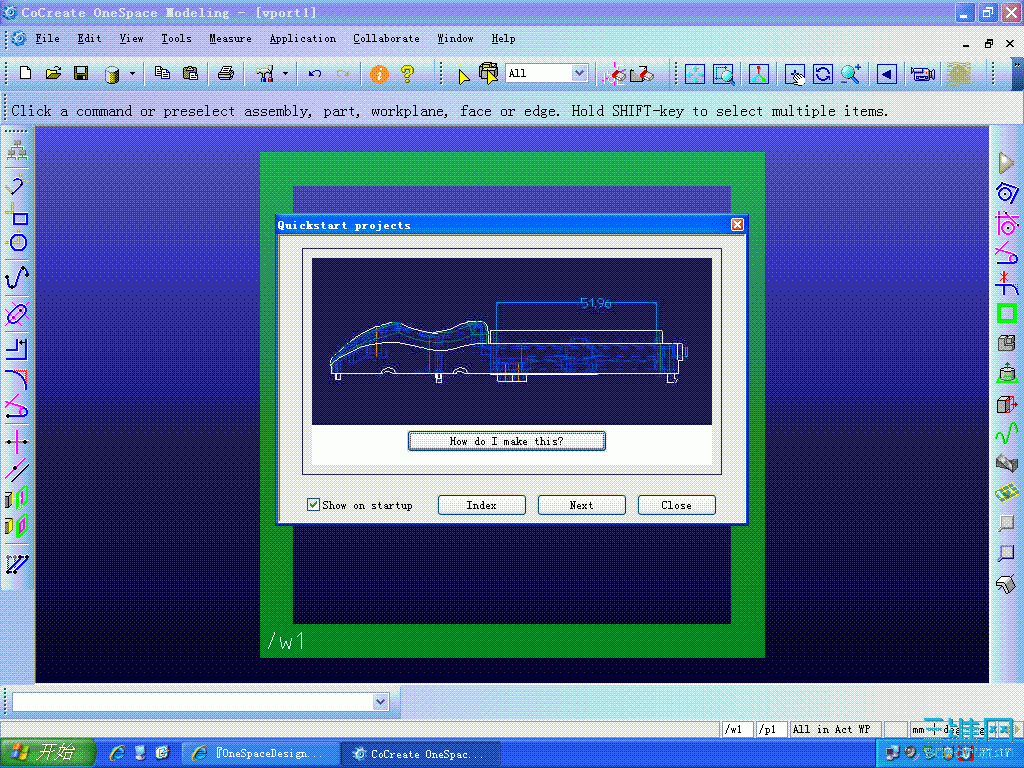Click the All in Act WP status field
Screen dimensions: 1024x768
click(x=835, y=729)
